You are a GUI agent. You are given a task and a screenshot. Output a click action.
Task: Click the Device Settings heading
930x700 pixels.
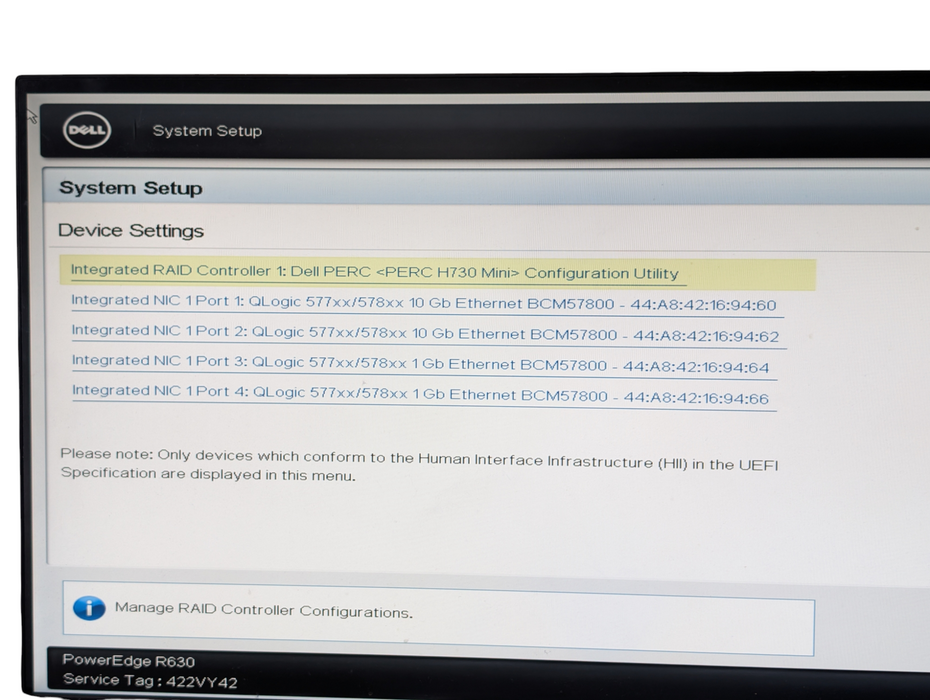coord(131,230)
